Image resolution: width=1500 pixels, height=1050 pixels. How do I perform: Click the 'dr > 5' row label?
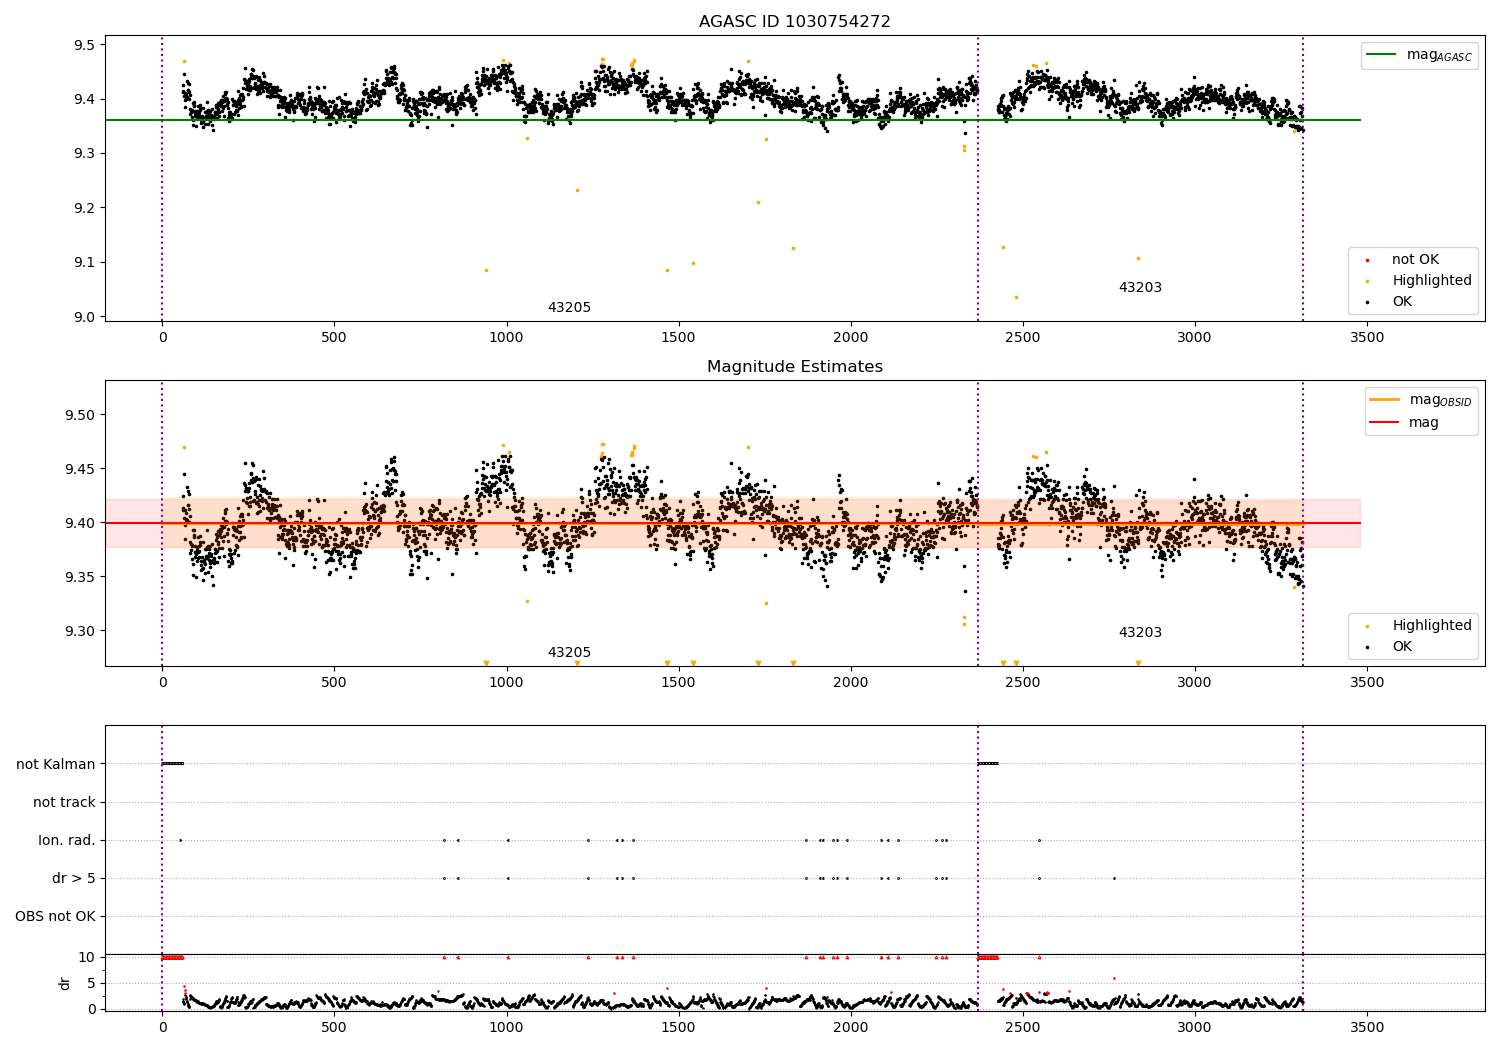[74, 879]
